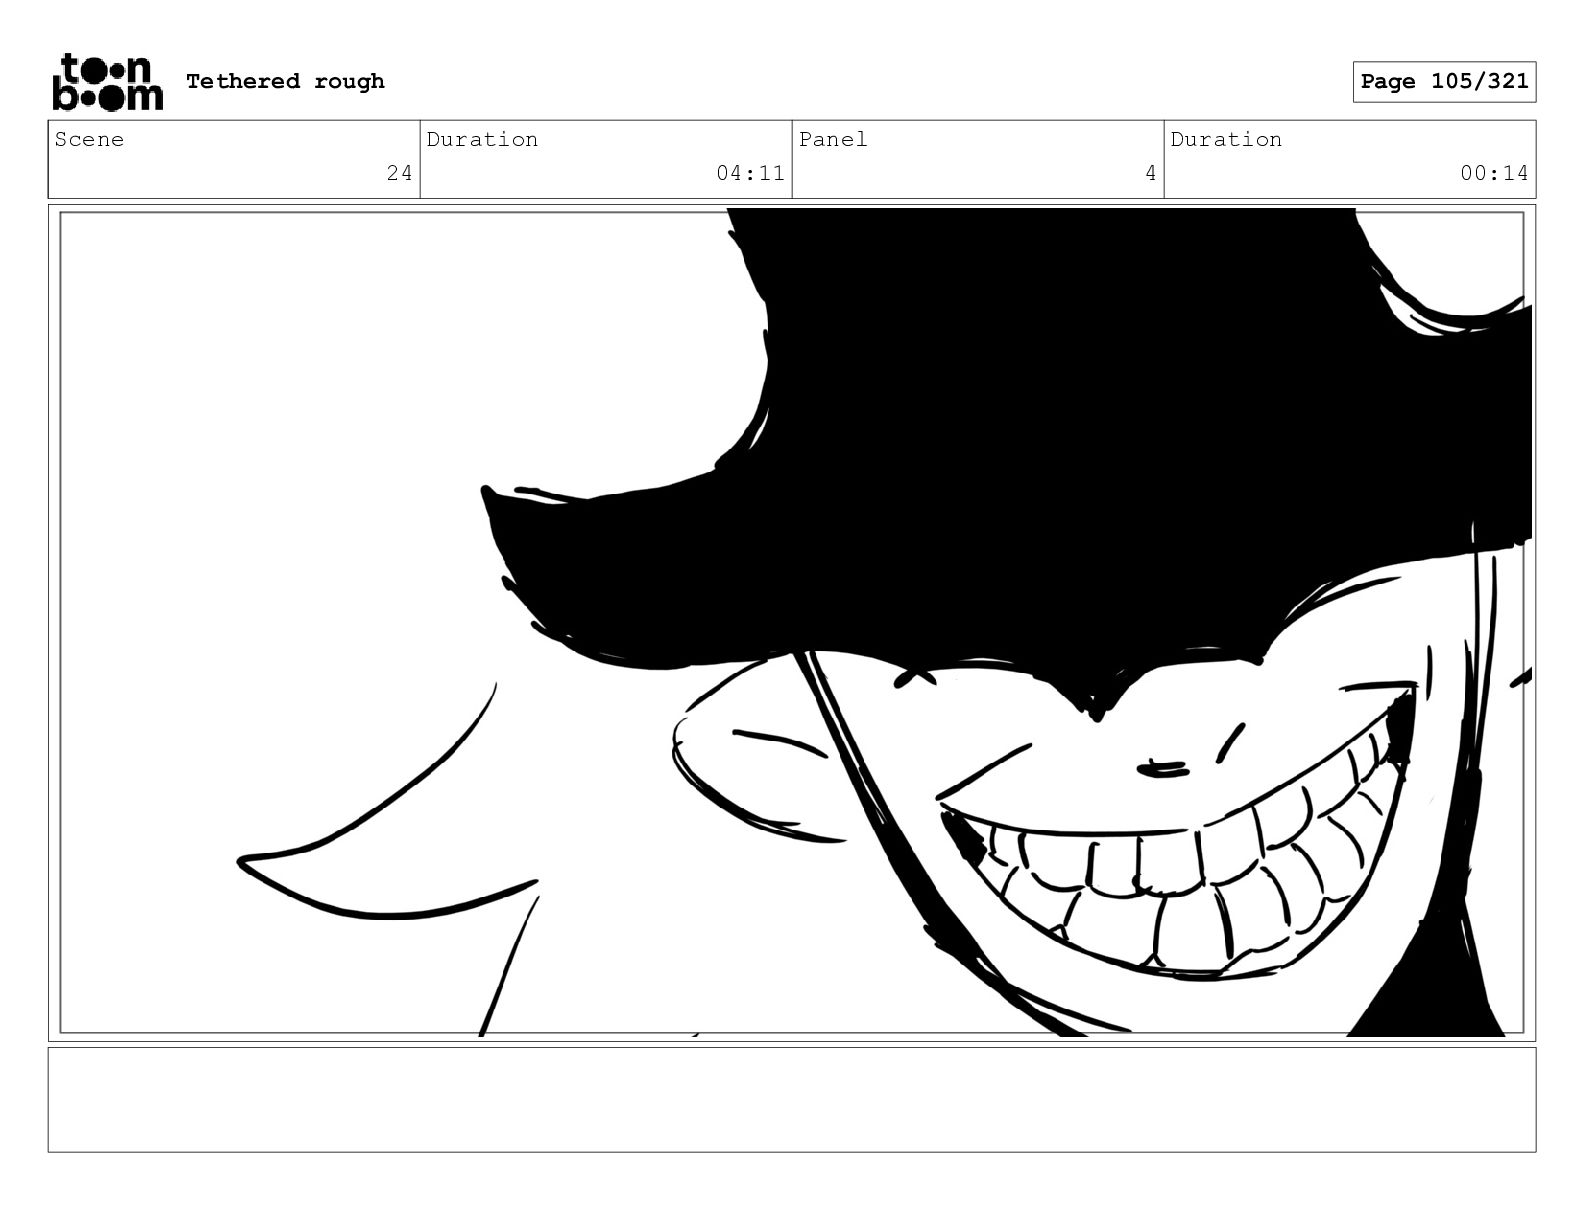
Task: Click the empty notes box below panel
Action: (x=792, y=1099)
